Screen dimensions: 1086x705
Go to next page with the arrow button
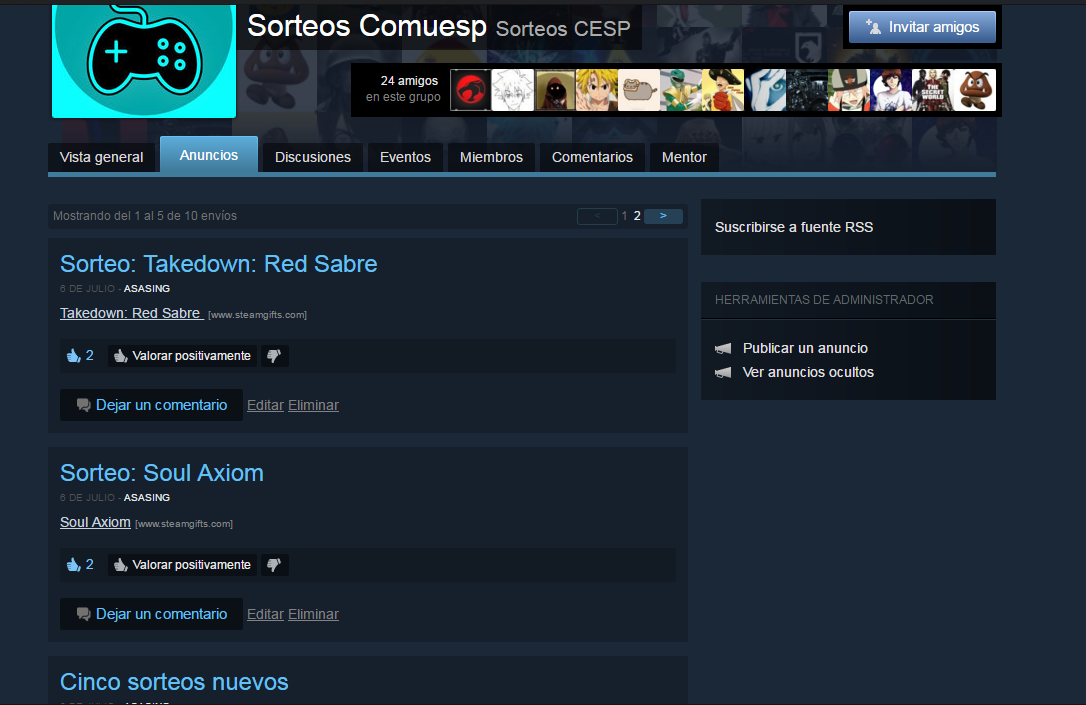click(x=663, y=216)
